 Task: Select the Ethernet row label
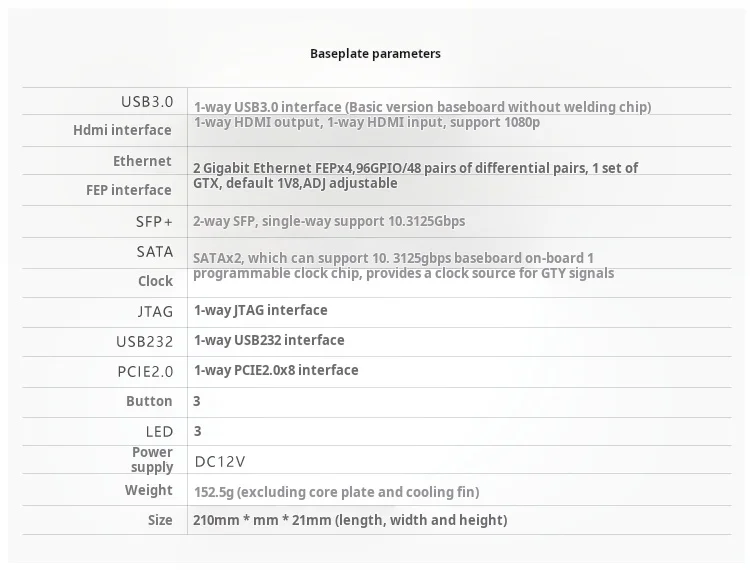tap(142, 161)
